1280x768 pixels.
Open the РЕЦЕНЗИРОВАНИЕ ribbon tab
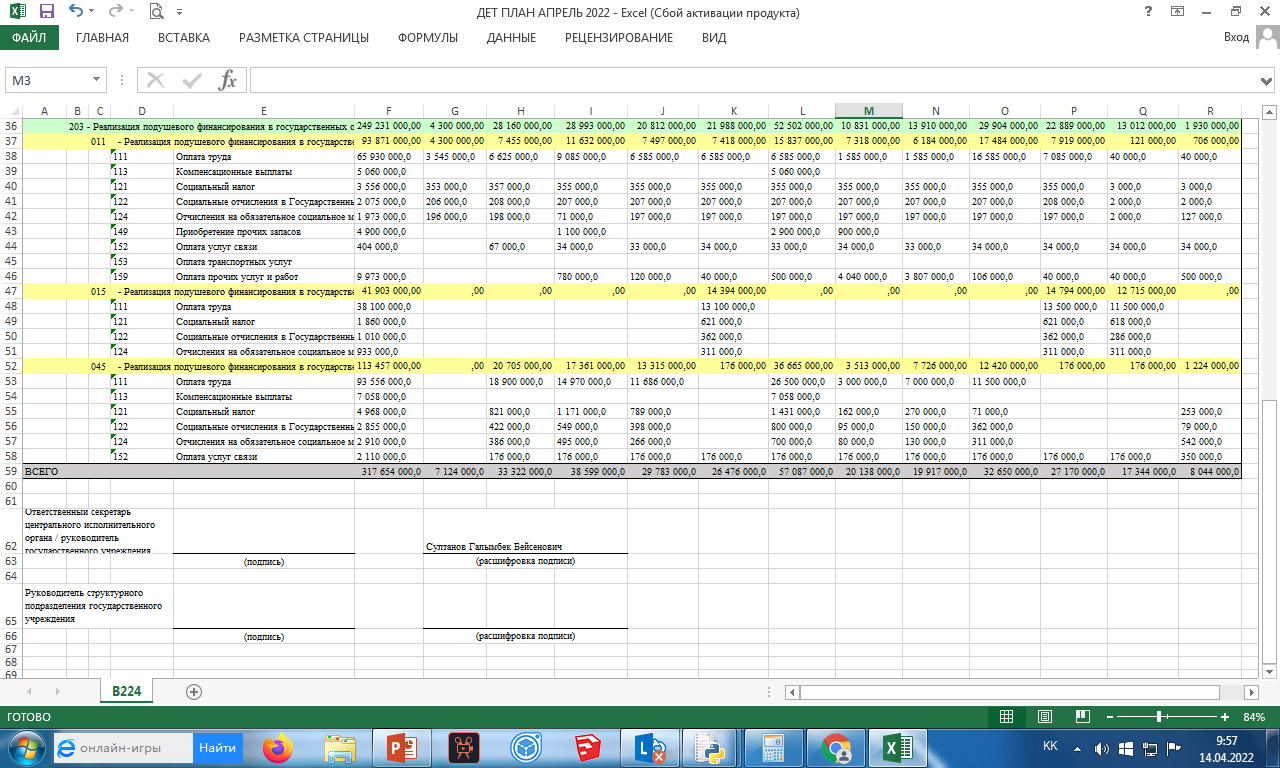pos(619,38)
